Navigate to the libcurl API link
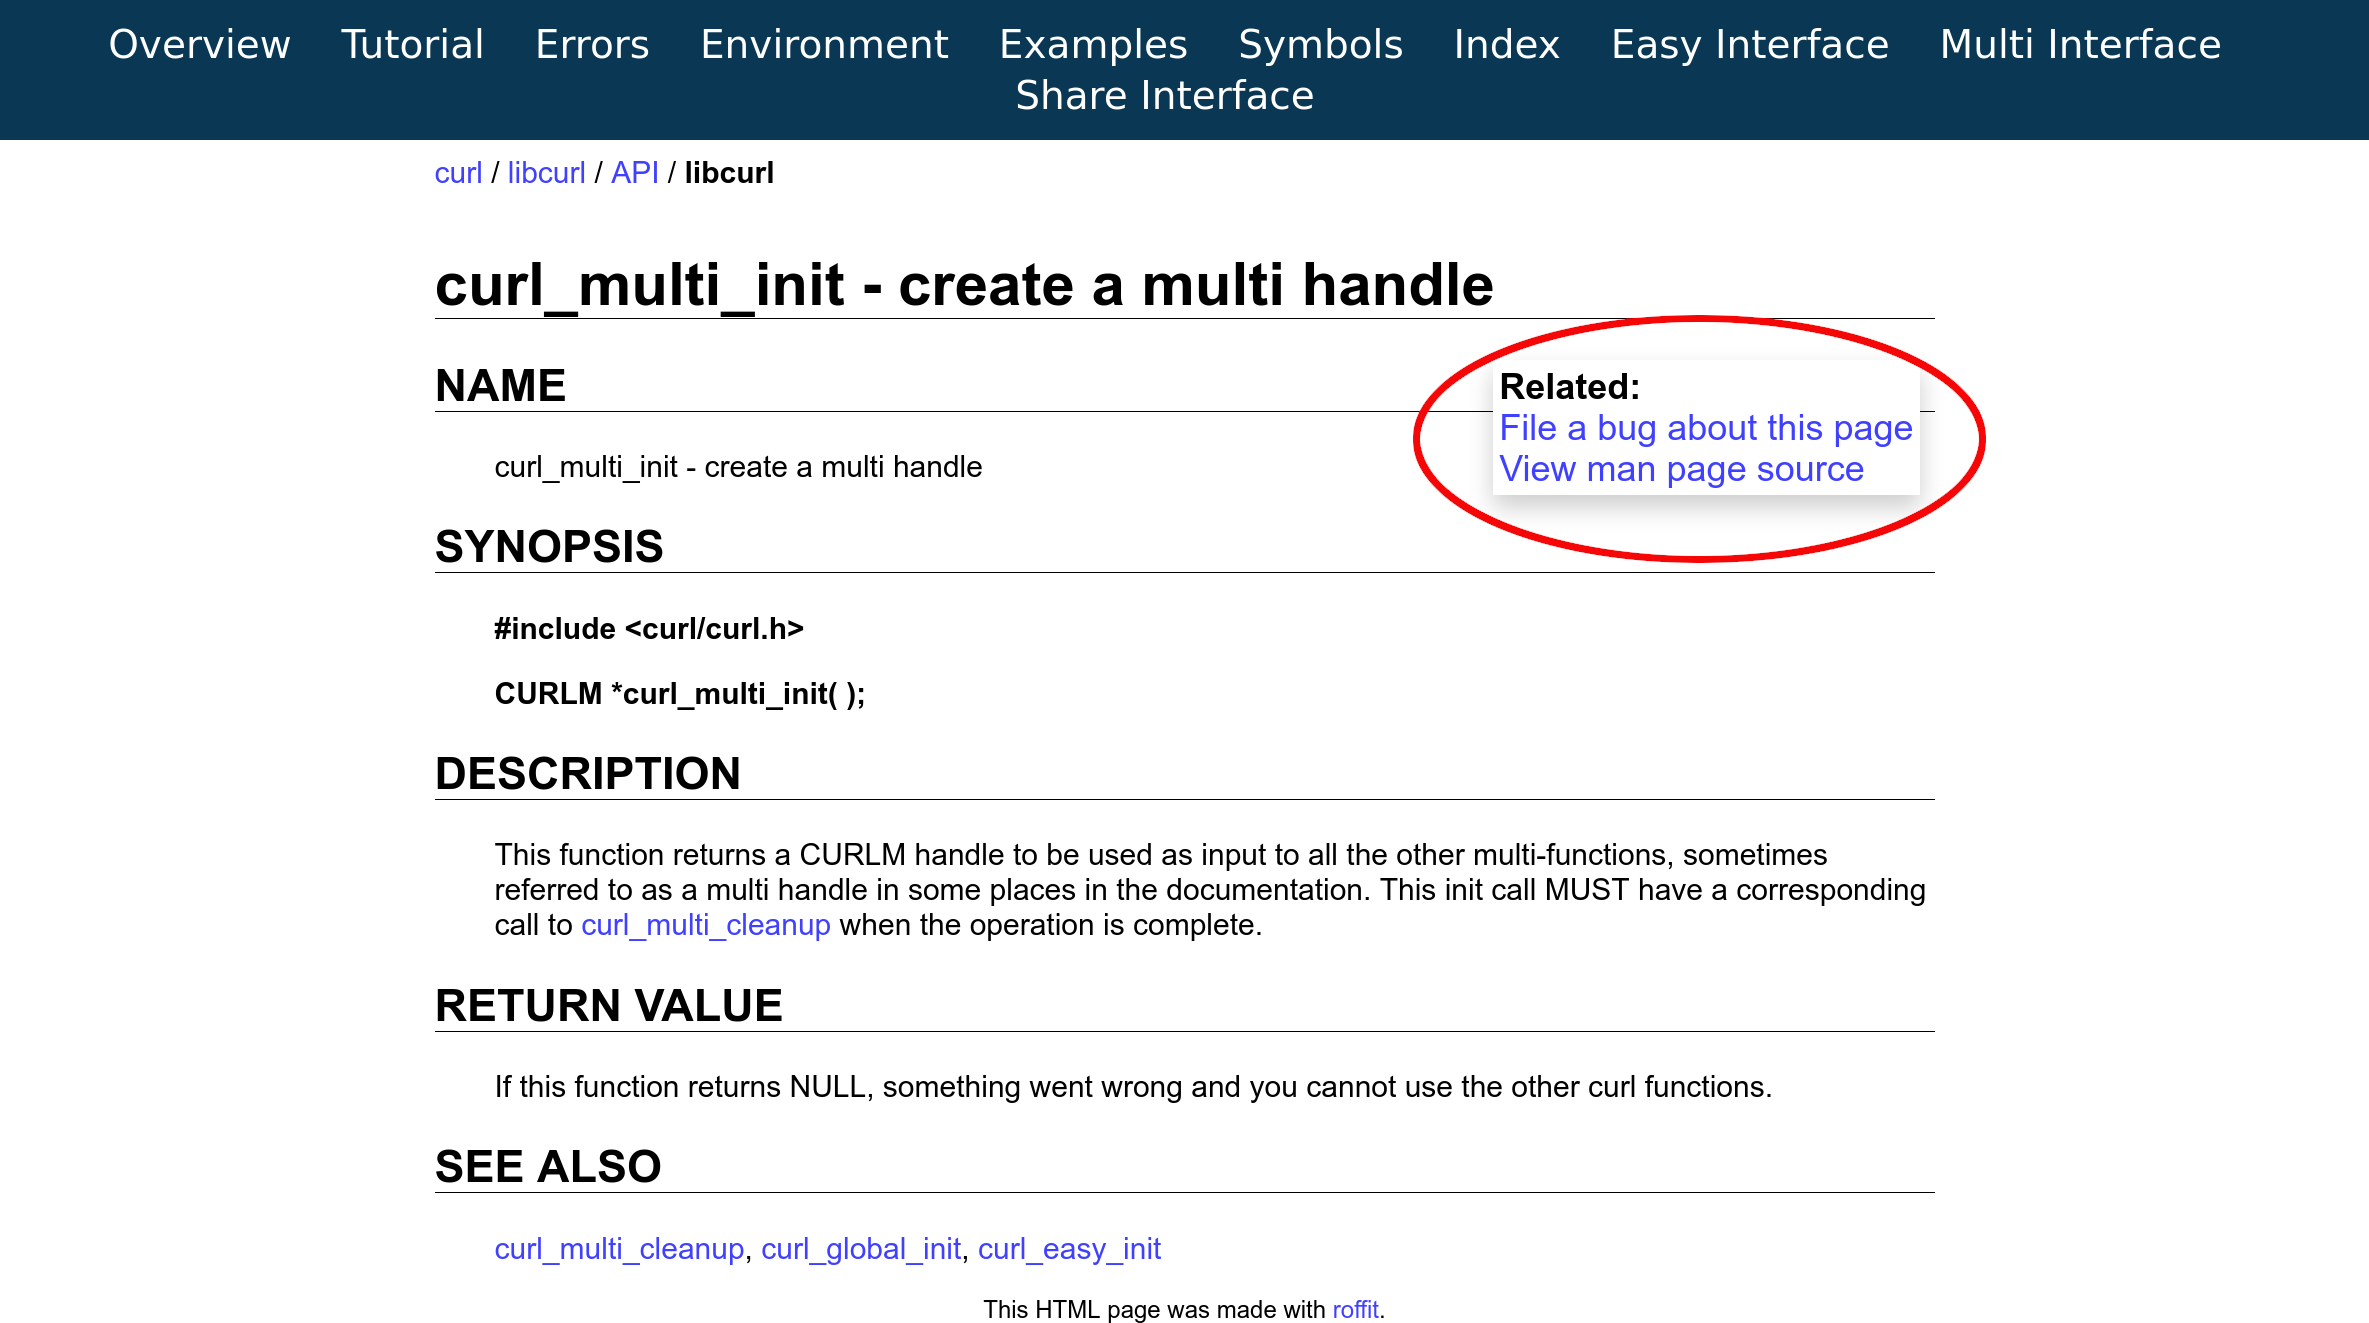 tap(635, 172)
